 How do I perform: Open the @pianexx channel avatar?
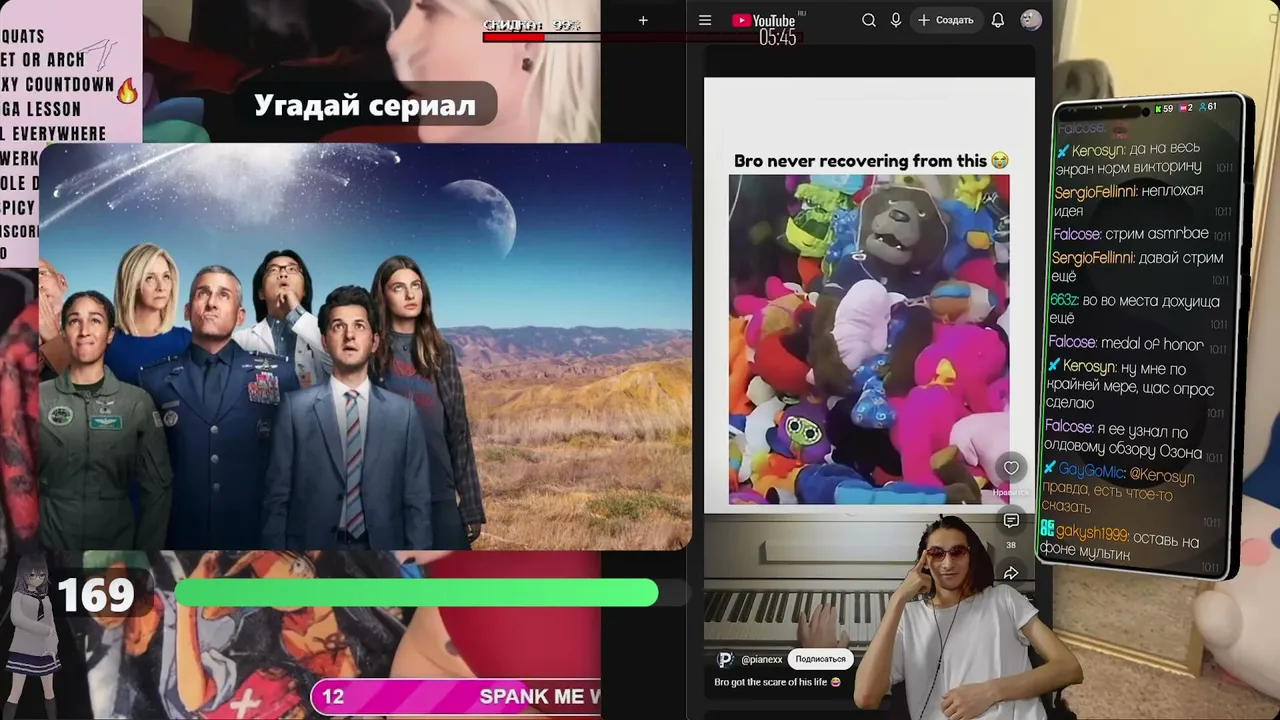[725, 659]
